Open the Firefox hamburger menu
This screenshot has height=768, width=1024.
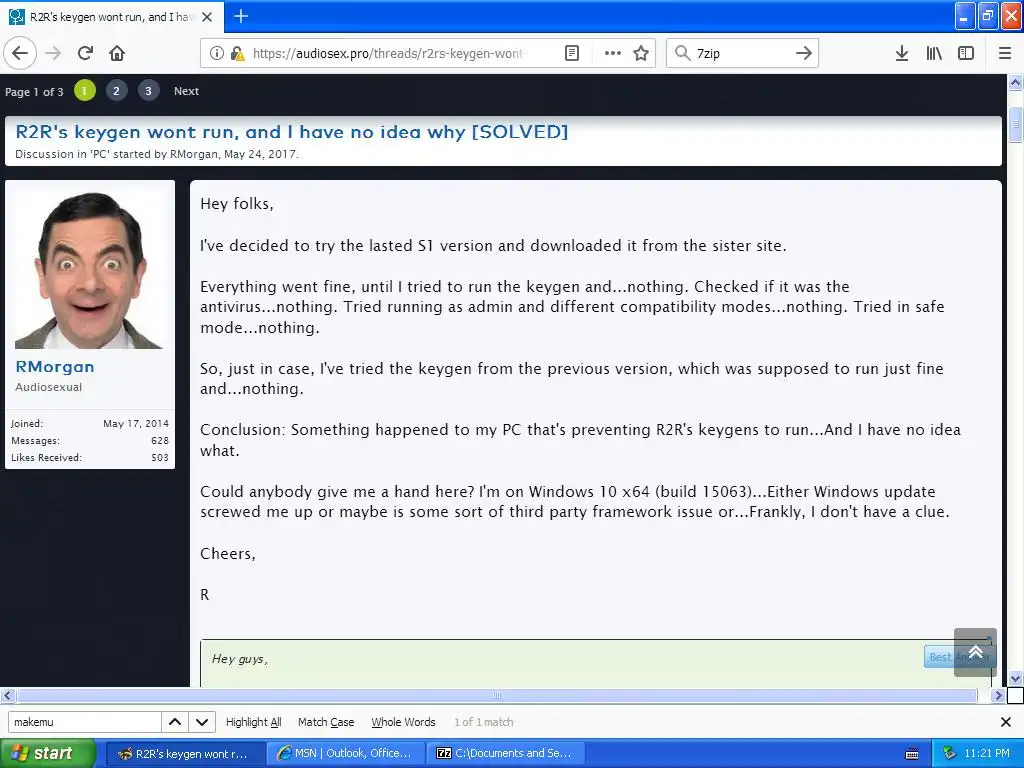point(1005,53)
